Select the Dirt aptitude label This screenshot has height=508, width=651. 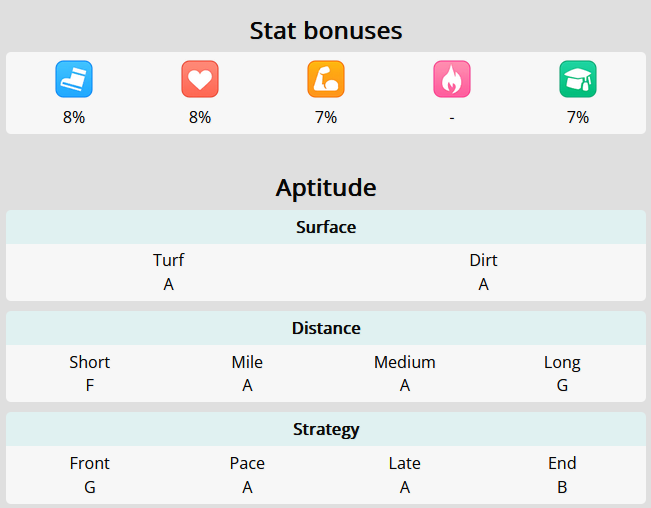click(483, 260)
